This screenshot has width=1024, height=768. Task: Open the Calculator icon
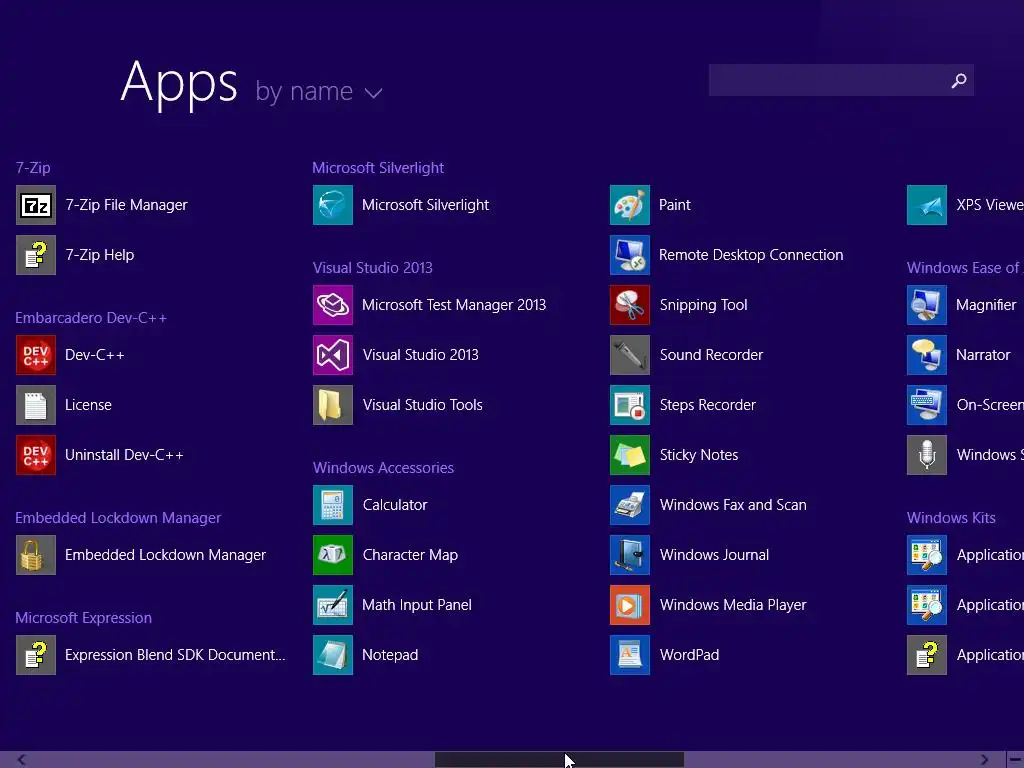tap(333, 505)
